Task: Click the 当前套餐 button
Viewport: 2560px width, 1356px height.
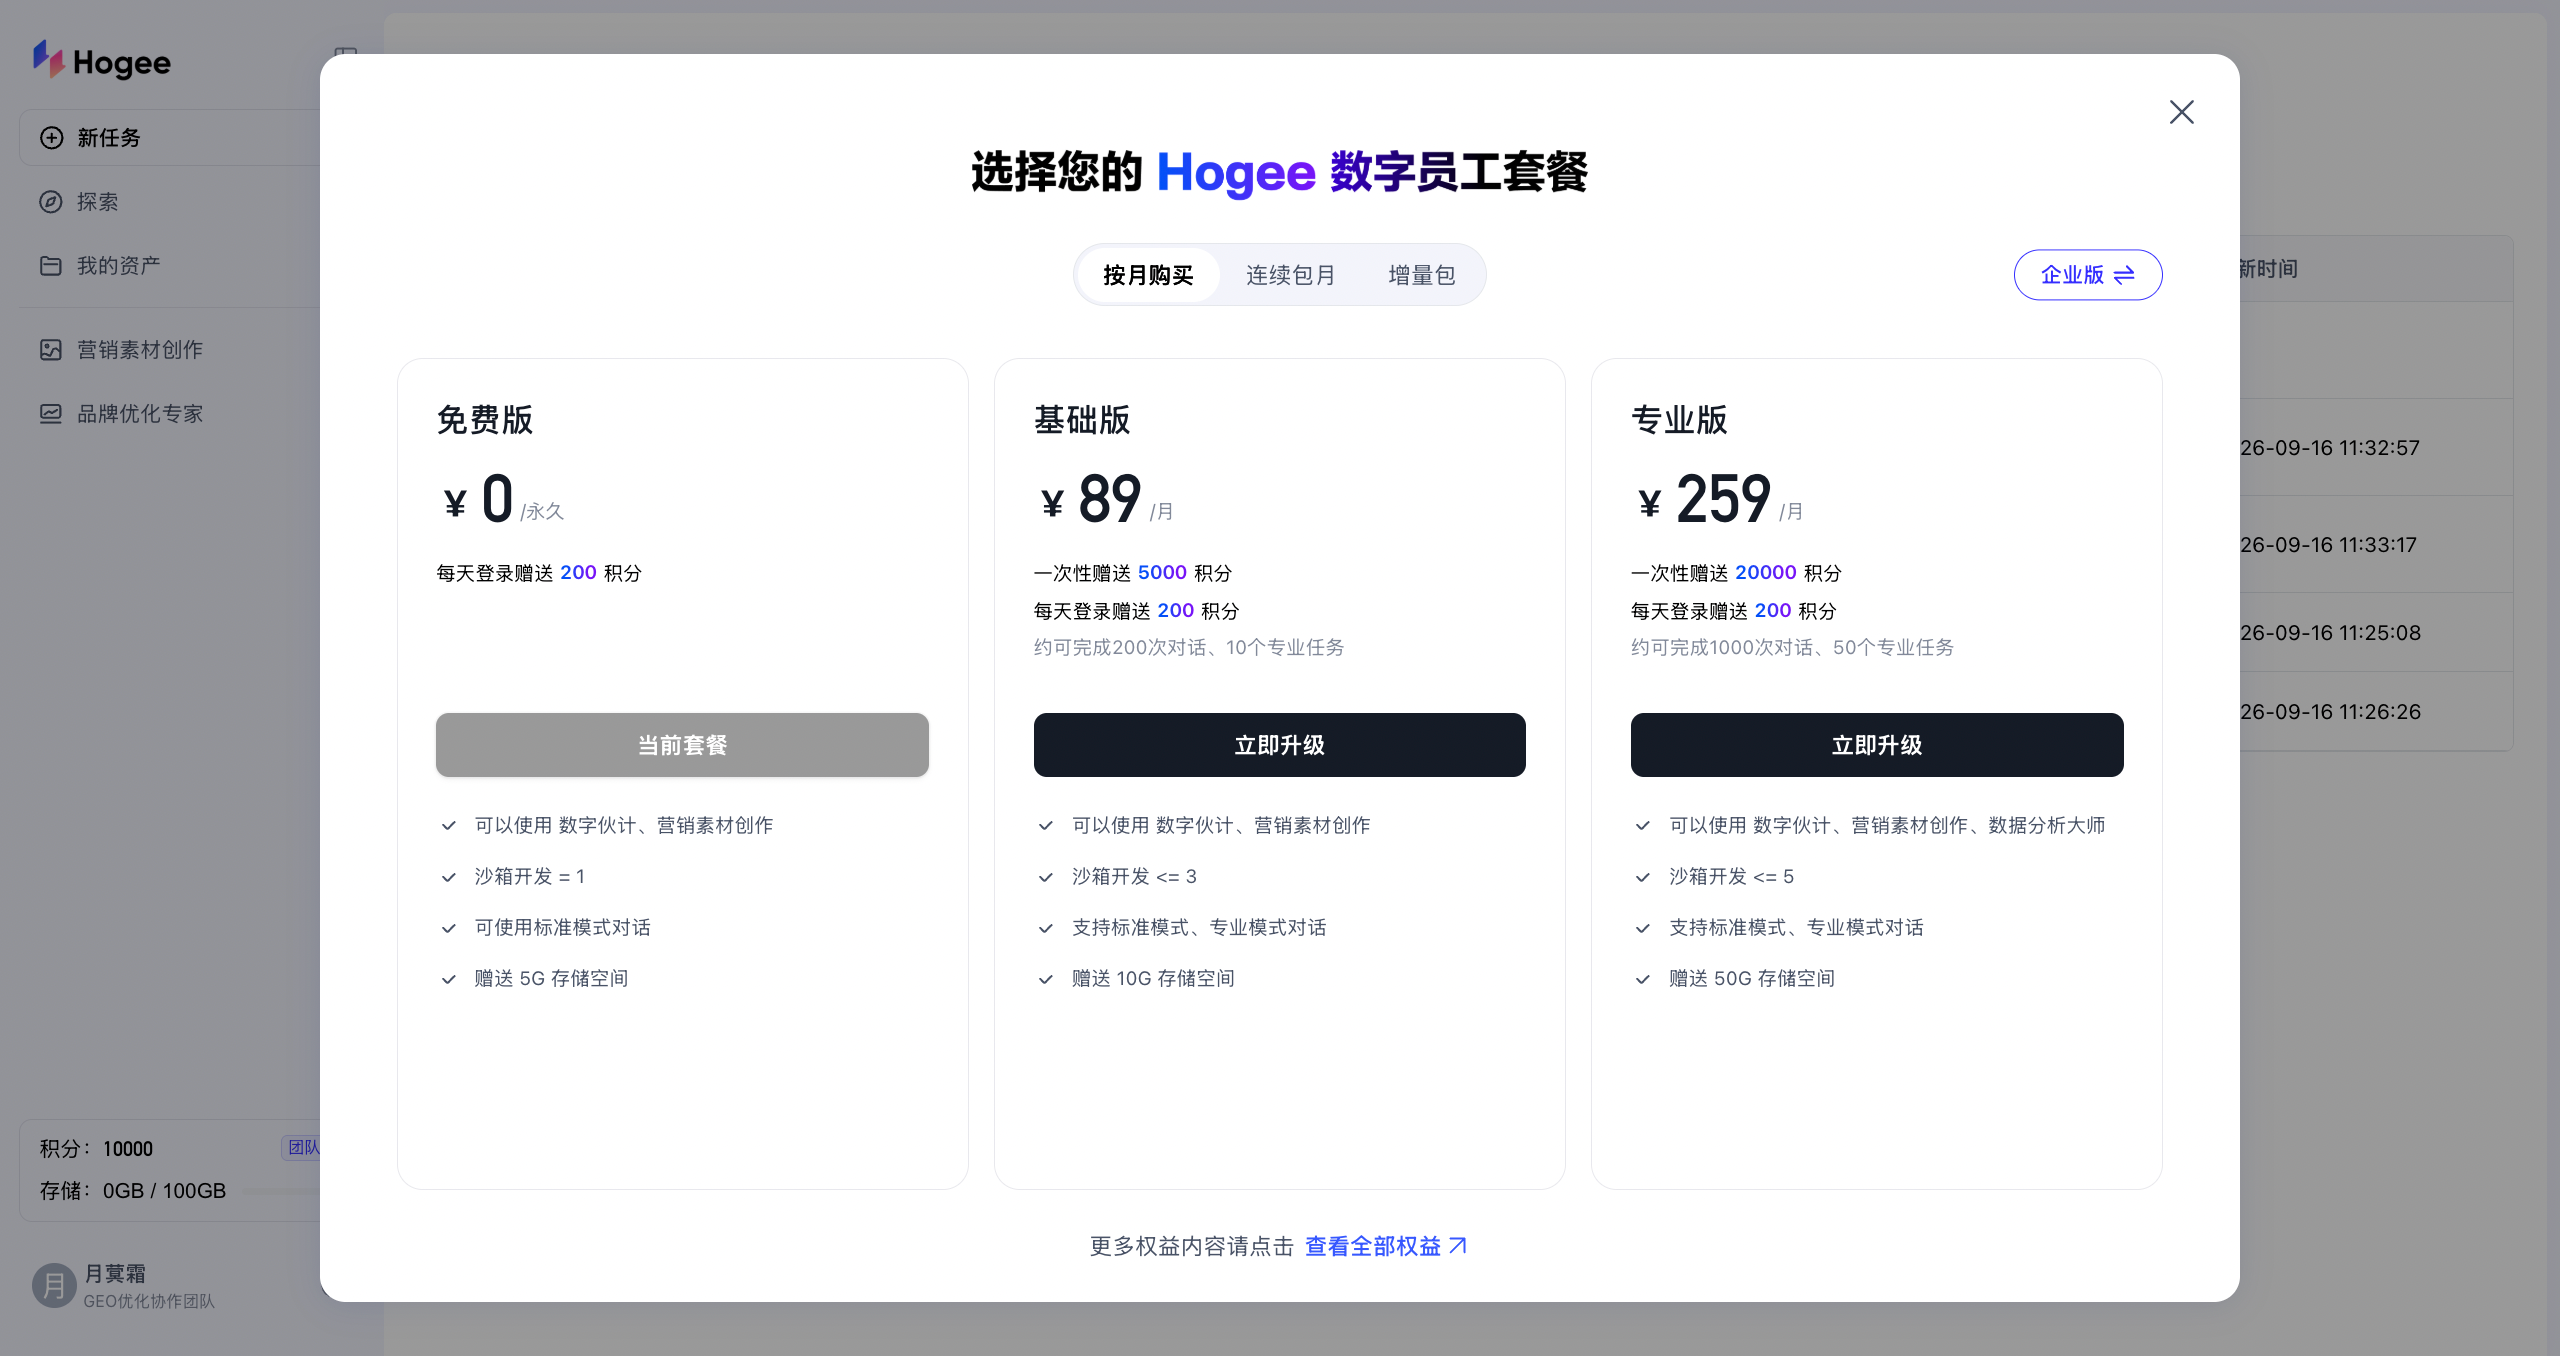Action: 682,745
